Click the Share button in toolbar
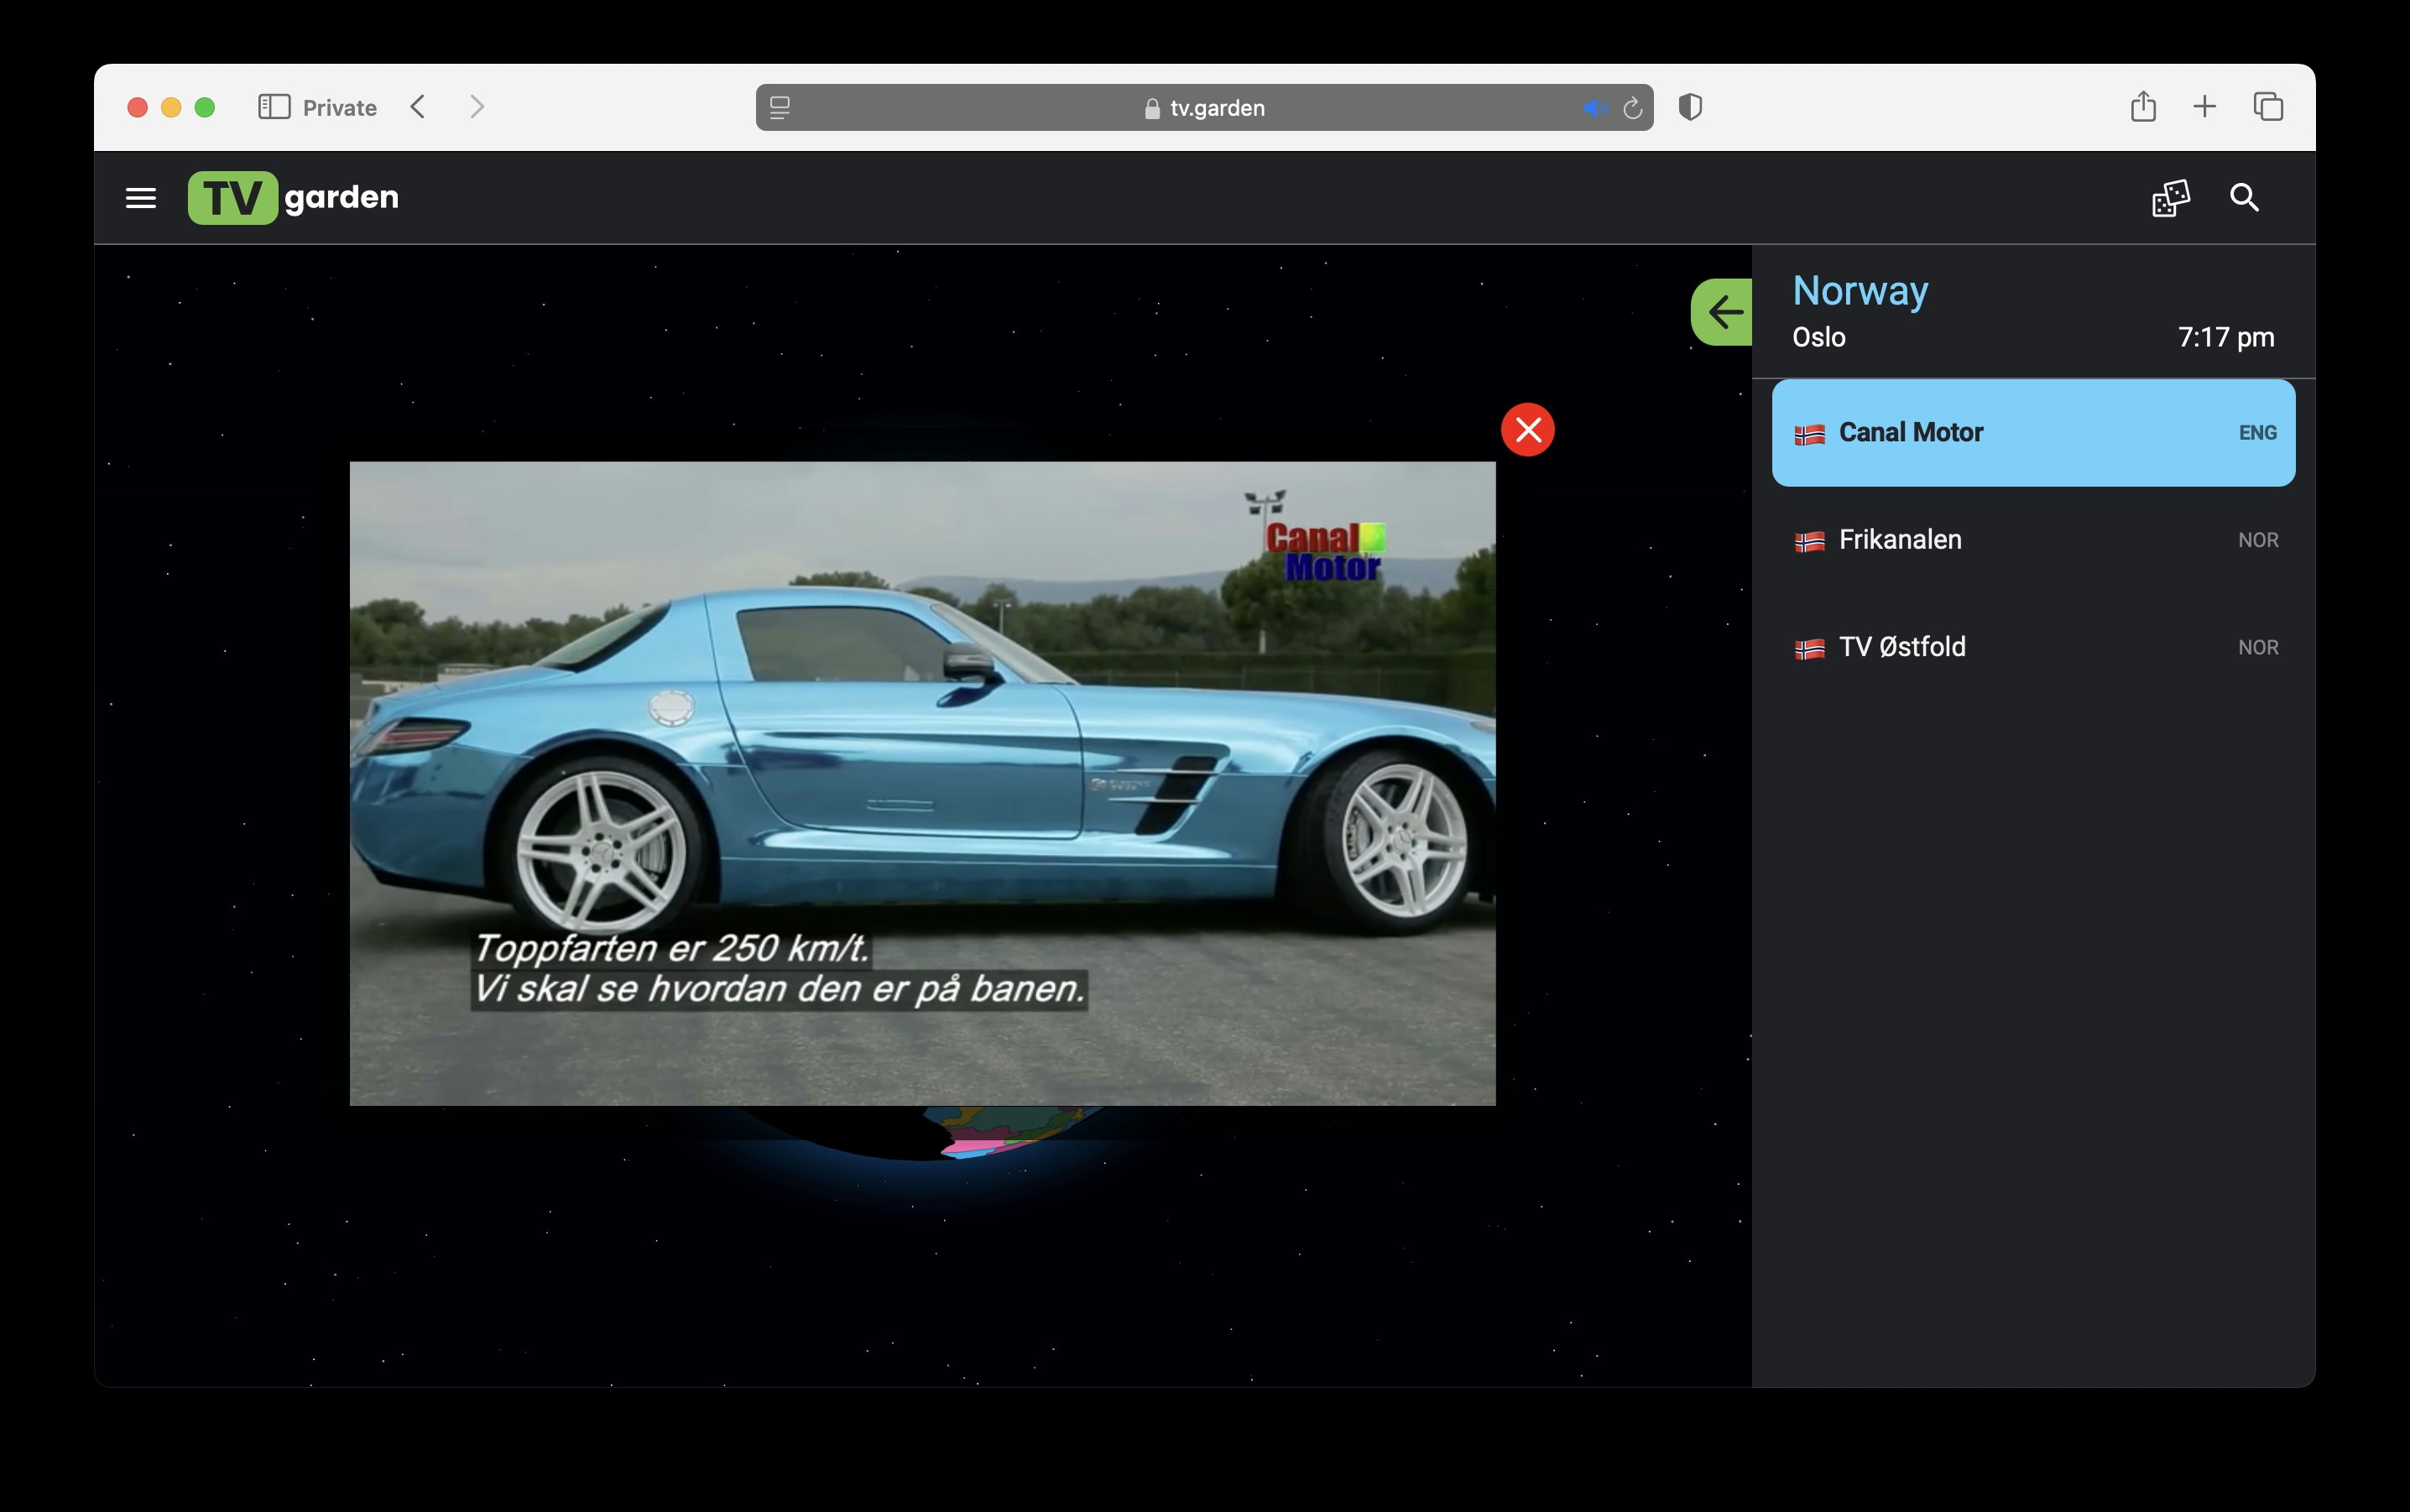 pyautogui.click(x=2142, y=107)
